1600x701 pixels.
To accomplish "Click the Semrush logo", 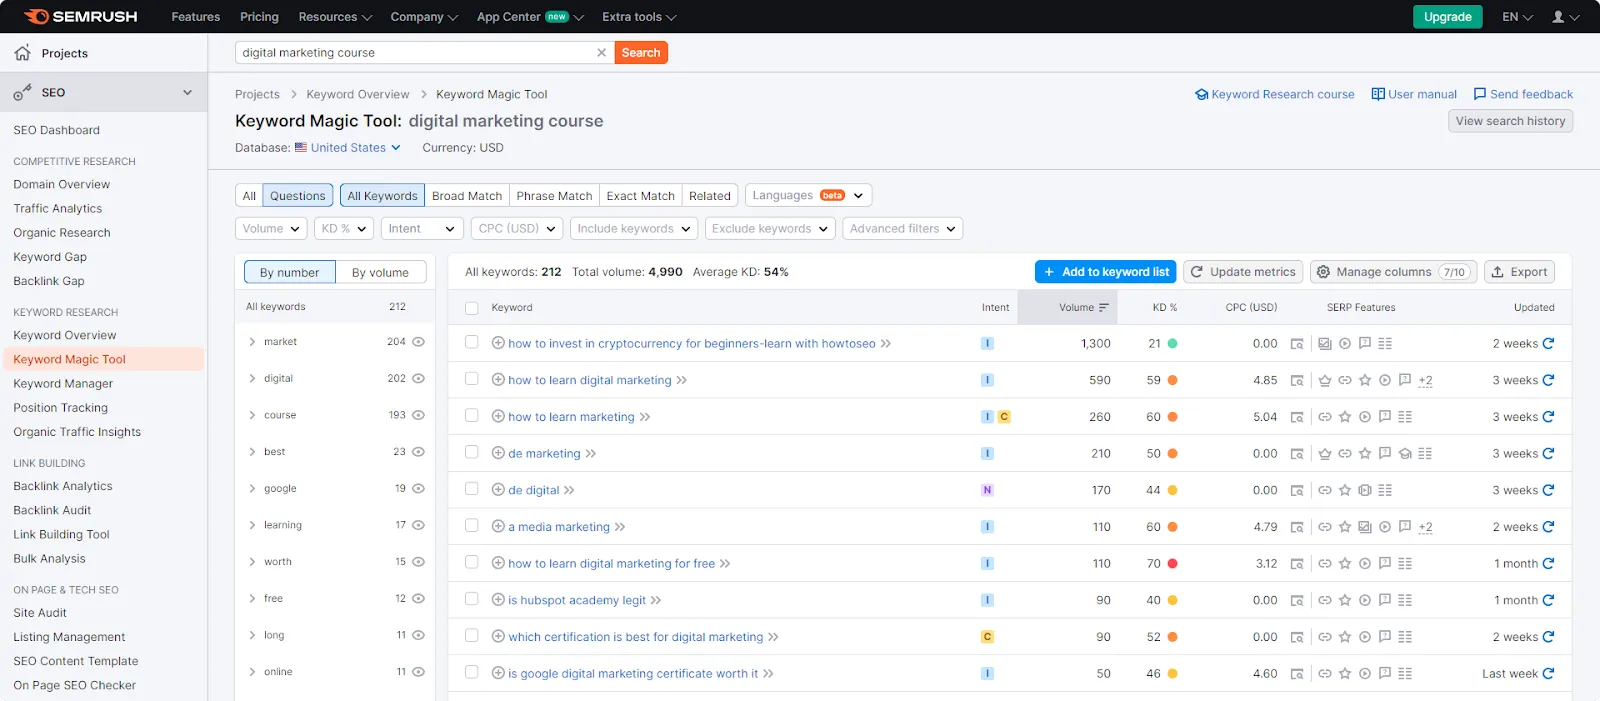I will (x=80, y=16).
